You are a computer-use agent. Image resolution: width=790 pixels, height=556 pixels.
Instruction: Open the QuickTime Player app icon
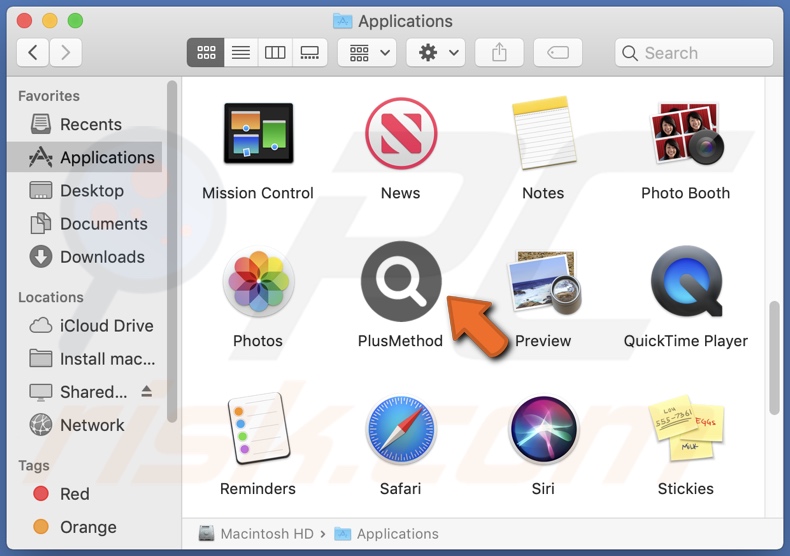pos(686,281)
